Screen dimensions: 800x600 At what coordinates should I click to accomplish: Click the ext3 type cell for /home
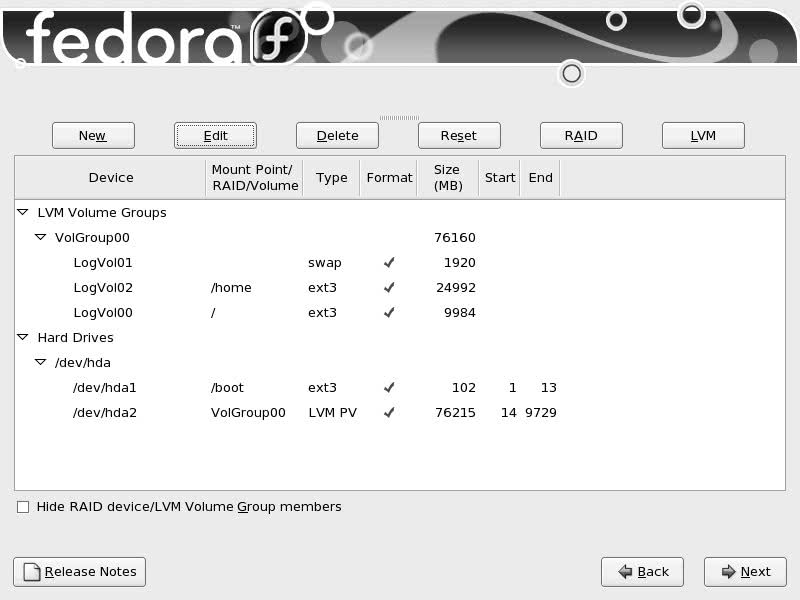(322, 288)
